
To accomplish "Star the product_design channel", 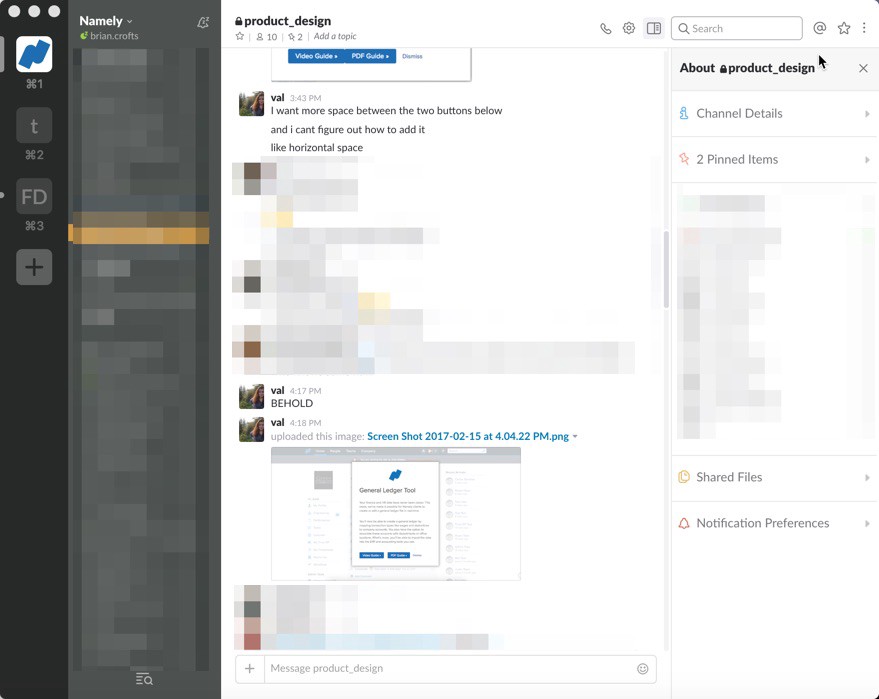I will 240,36.
